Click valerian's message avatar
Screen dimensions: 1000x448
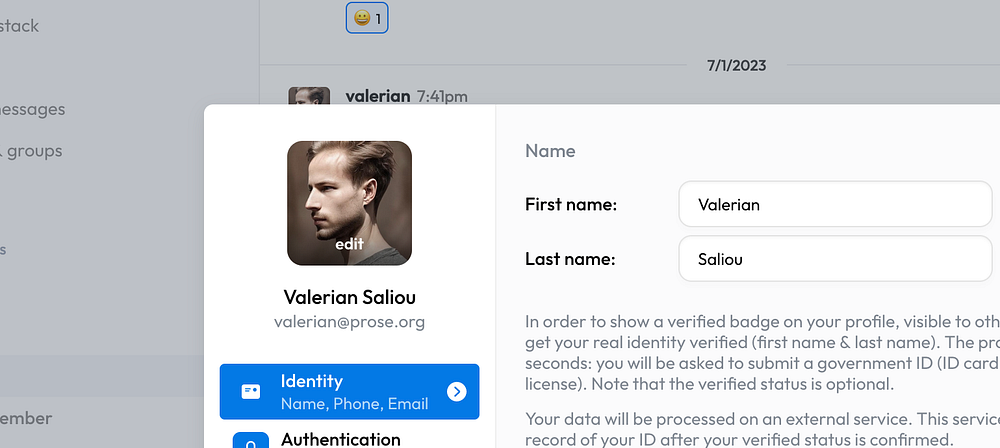(309, 97)
